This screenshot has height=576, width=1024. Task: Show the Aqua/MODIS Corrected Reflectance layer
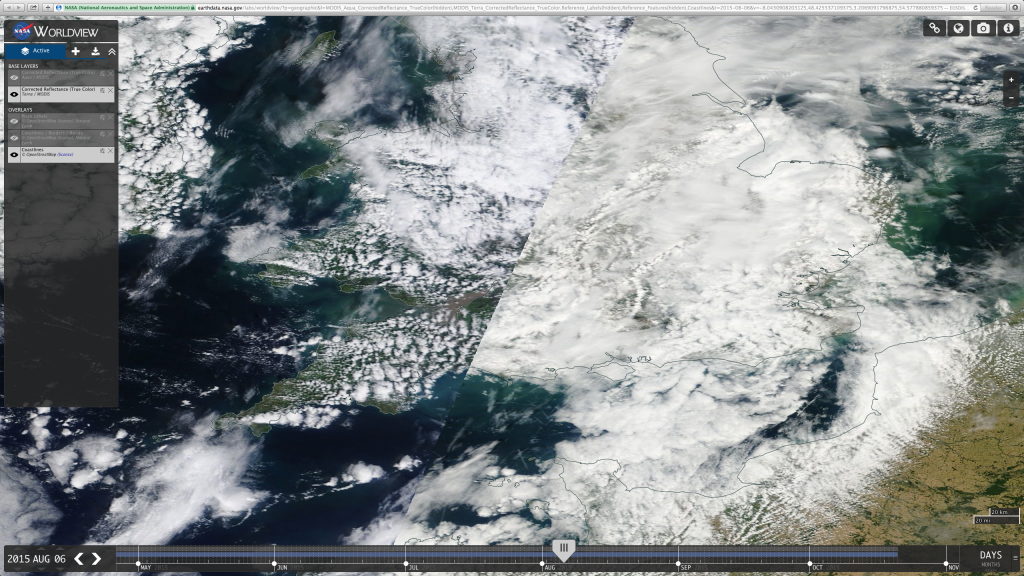pos(14,77)
